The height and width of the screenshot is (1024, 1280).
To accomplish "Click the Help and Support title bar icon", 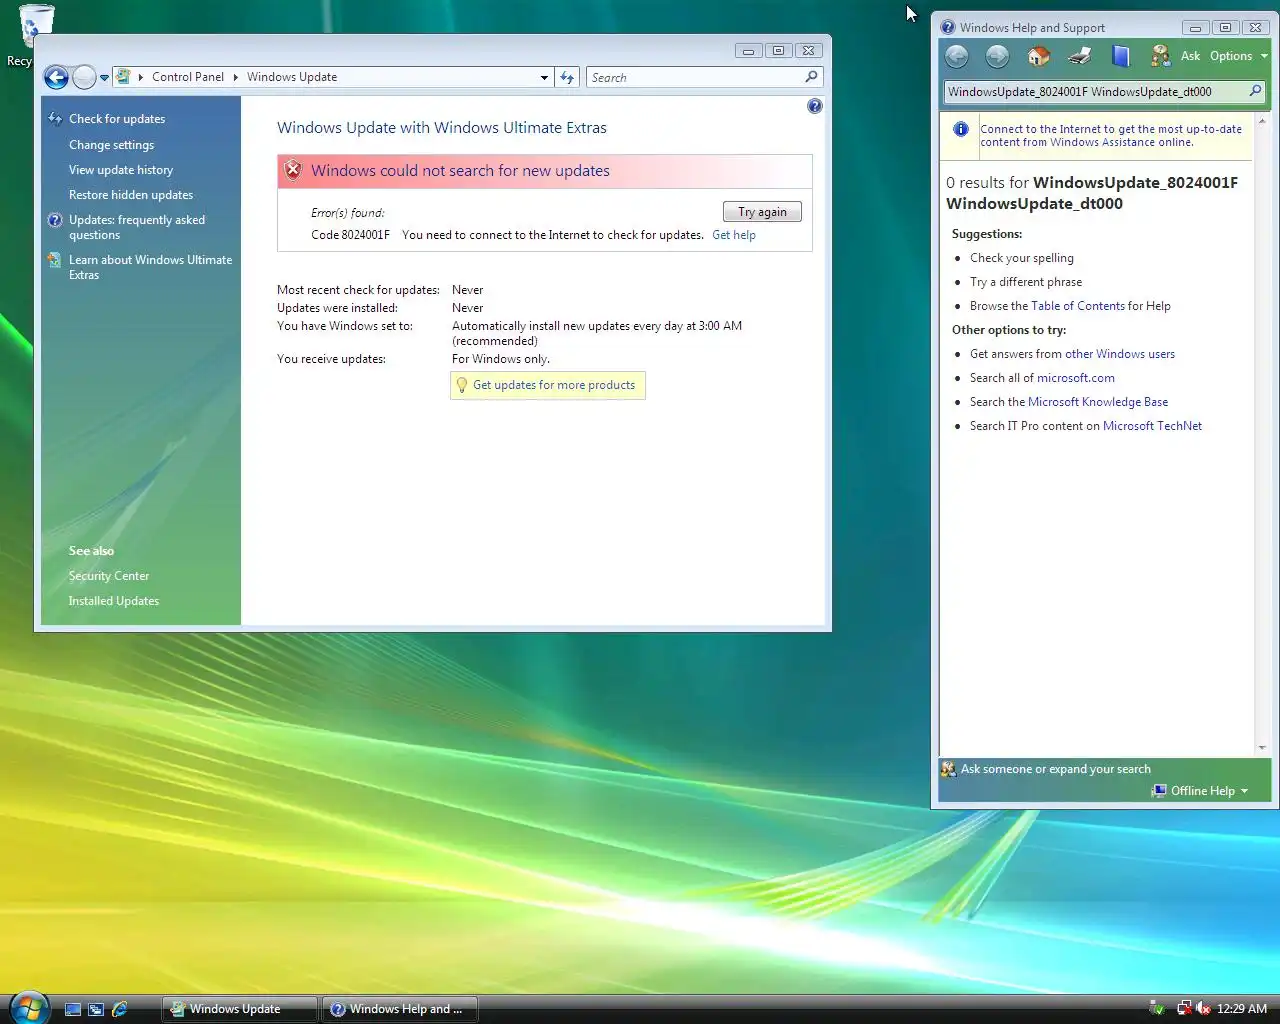I will tap(948, 28).
